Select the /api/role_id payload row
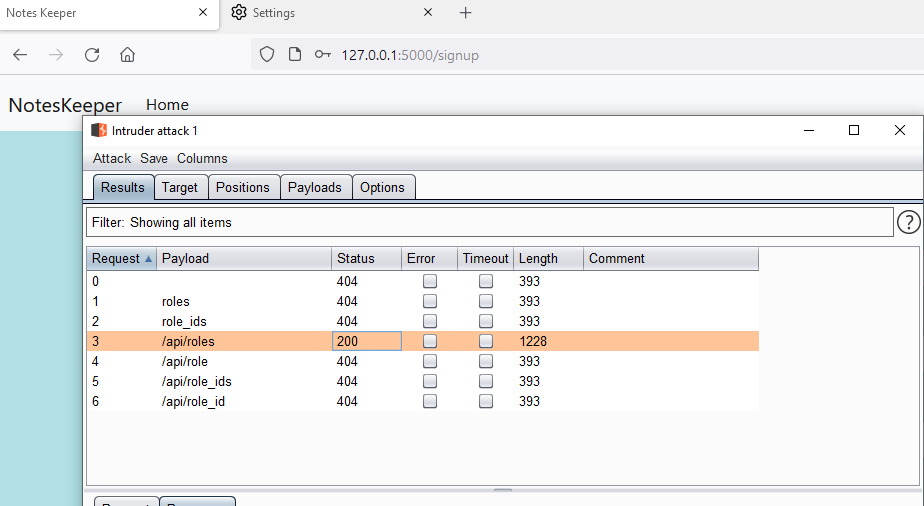 pos(423,401)
